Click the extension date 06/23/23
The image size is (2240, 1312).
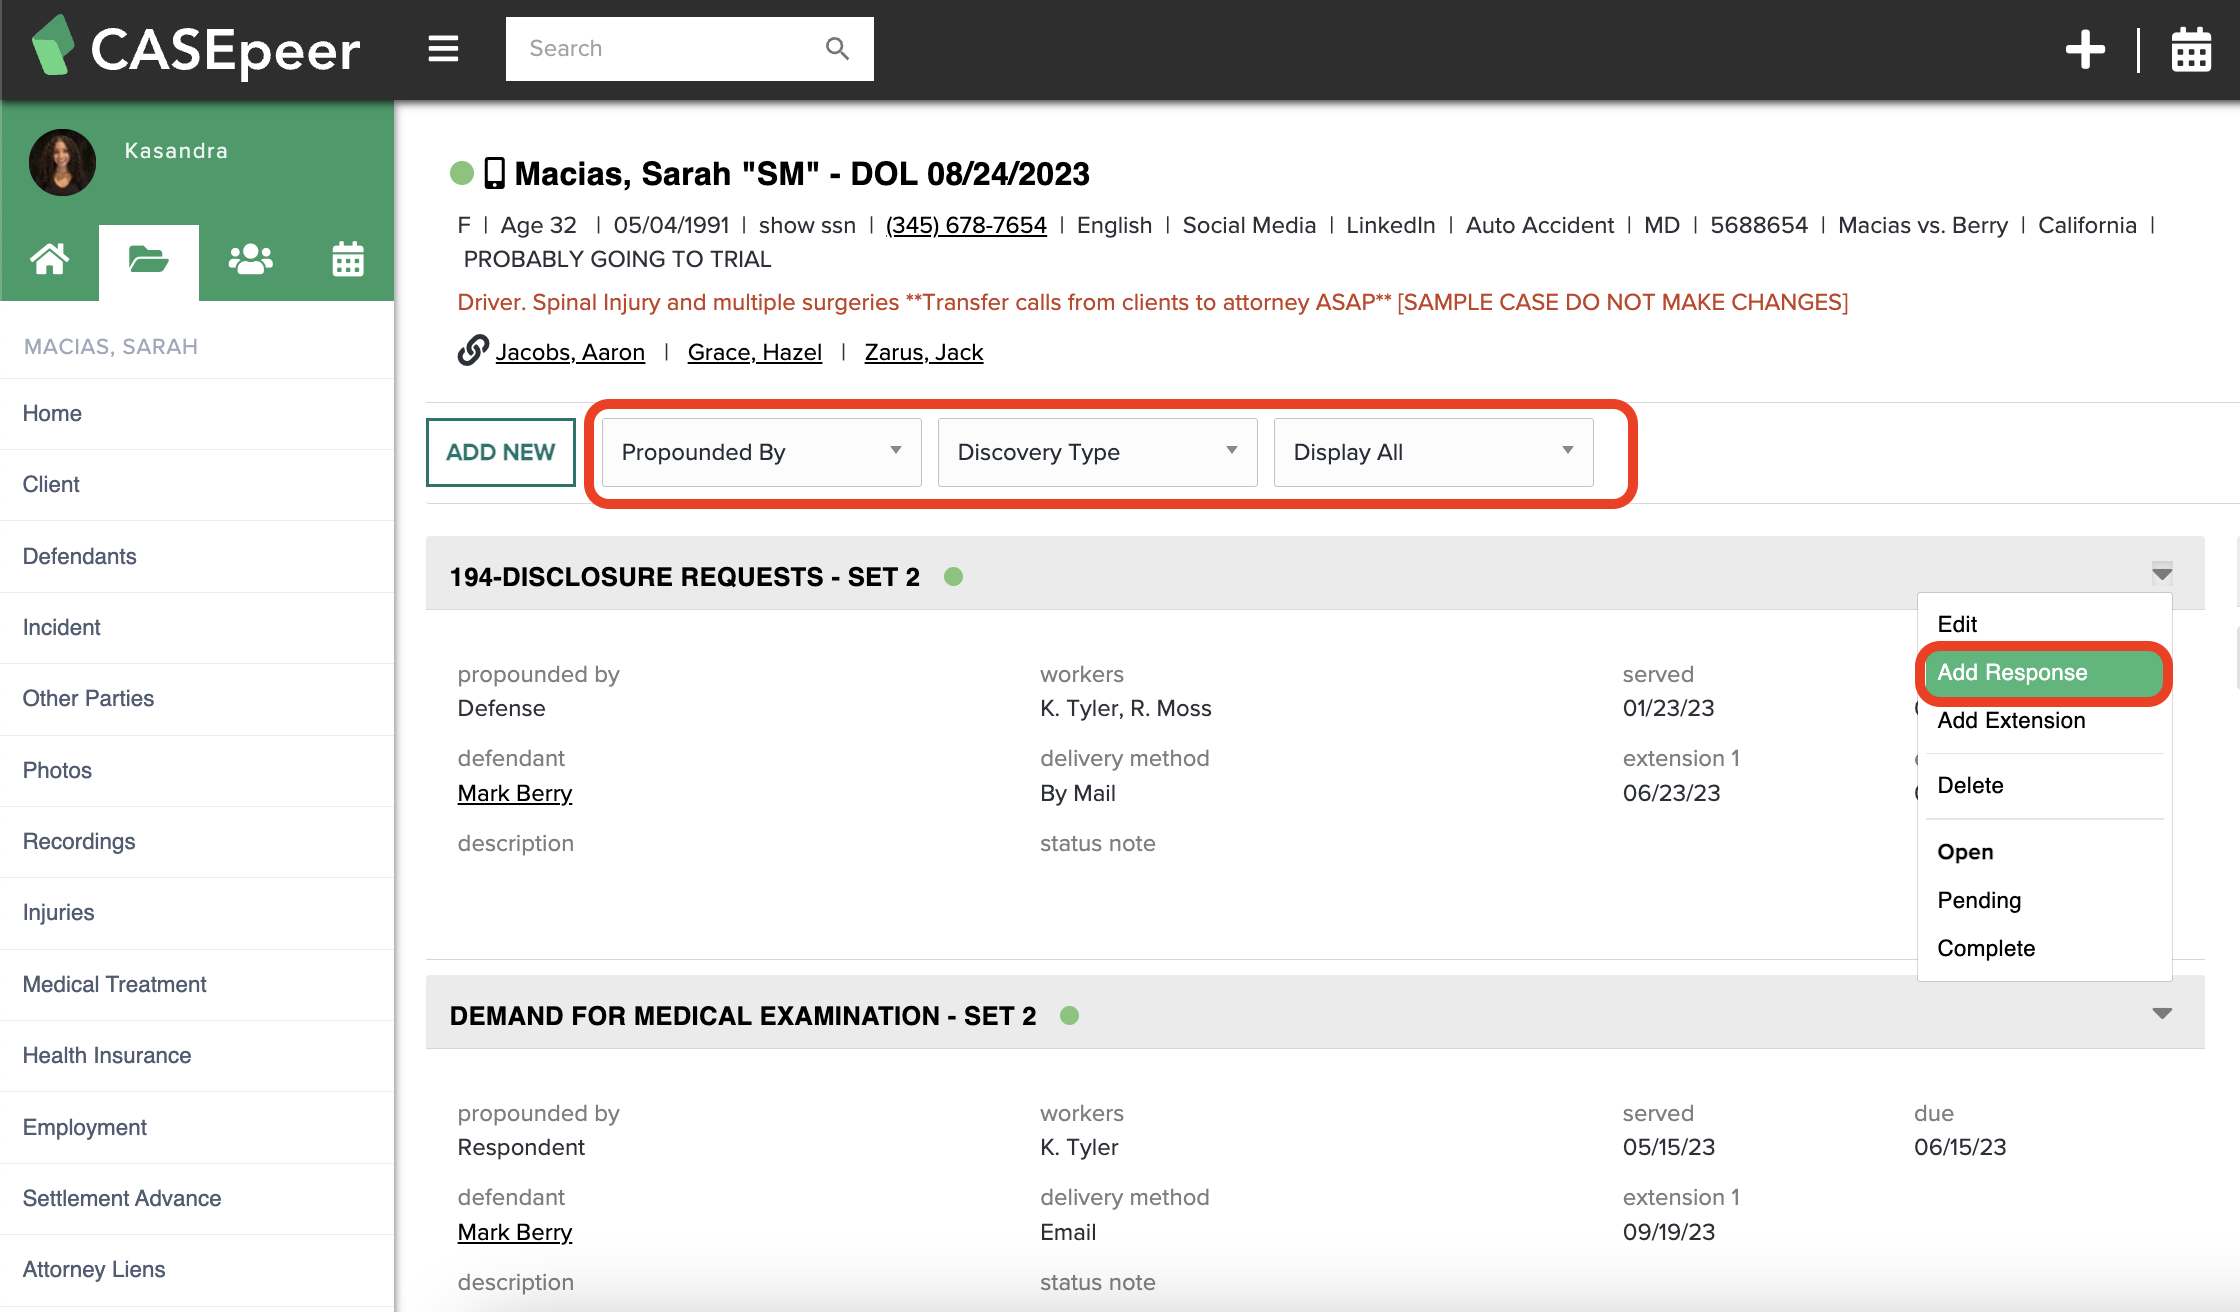pos(1671,793)
